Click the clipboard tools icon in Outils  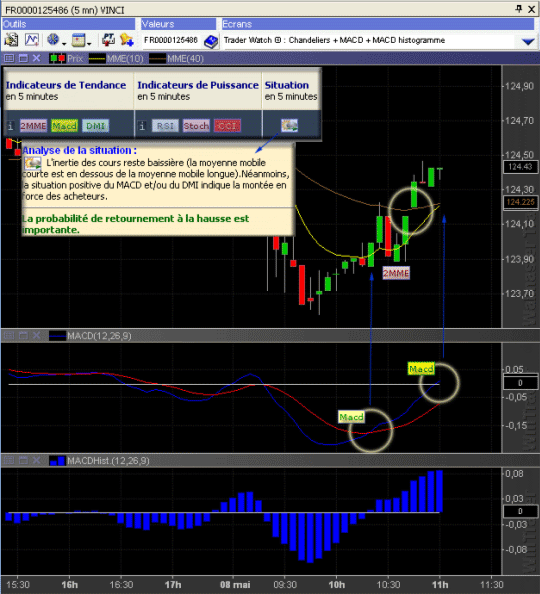tap(11, 40)
